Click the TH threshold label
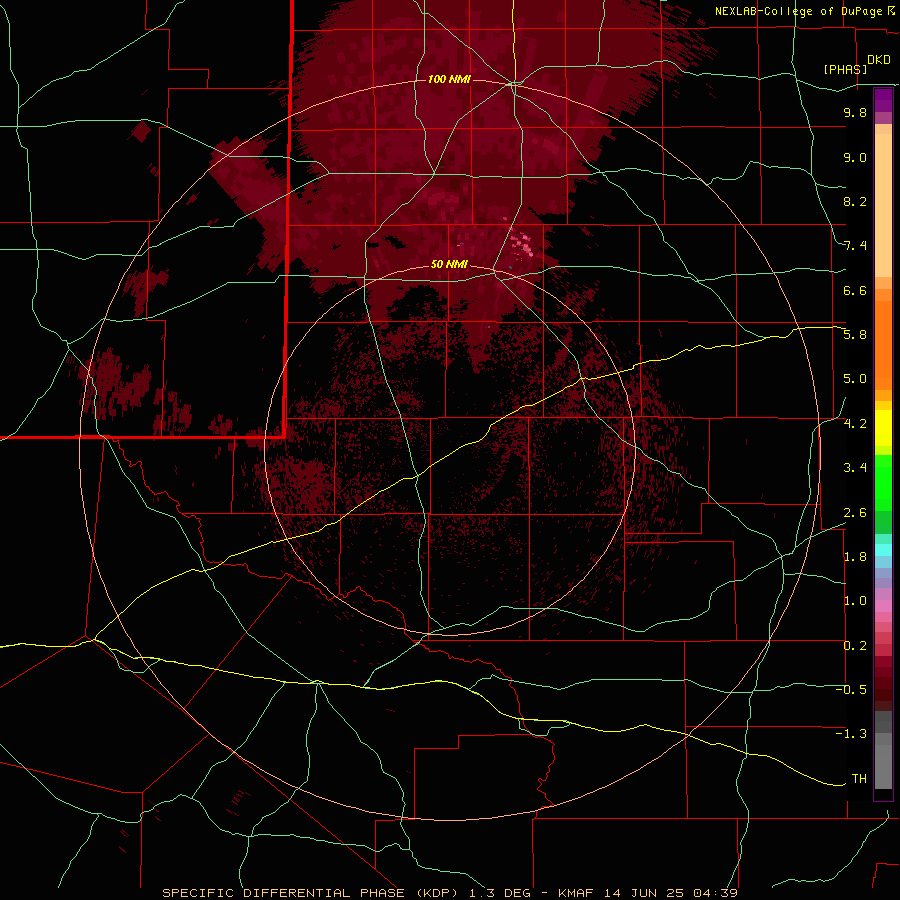 859,779
